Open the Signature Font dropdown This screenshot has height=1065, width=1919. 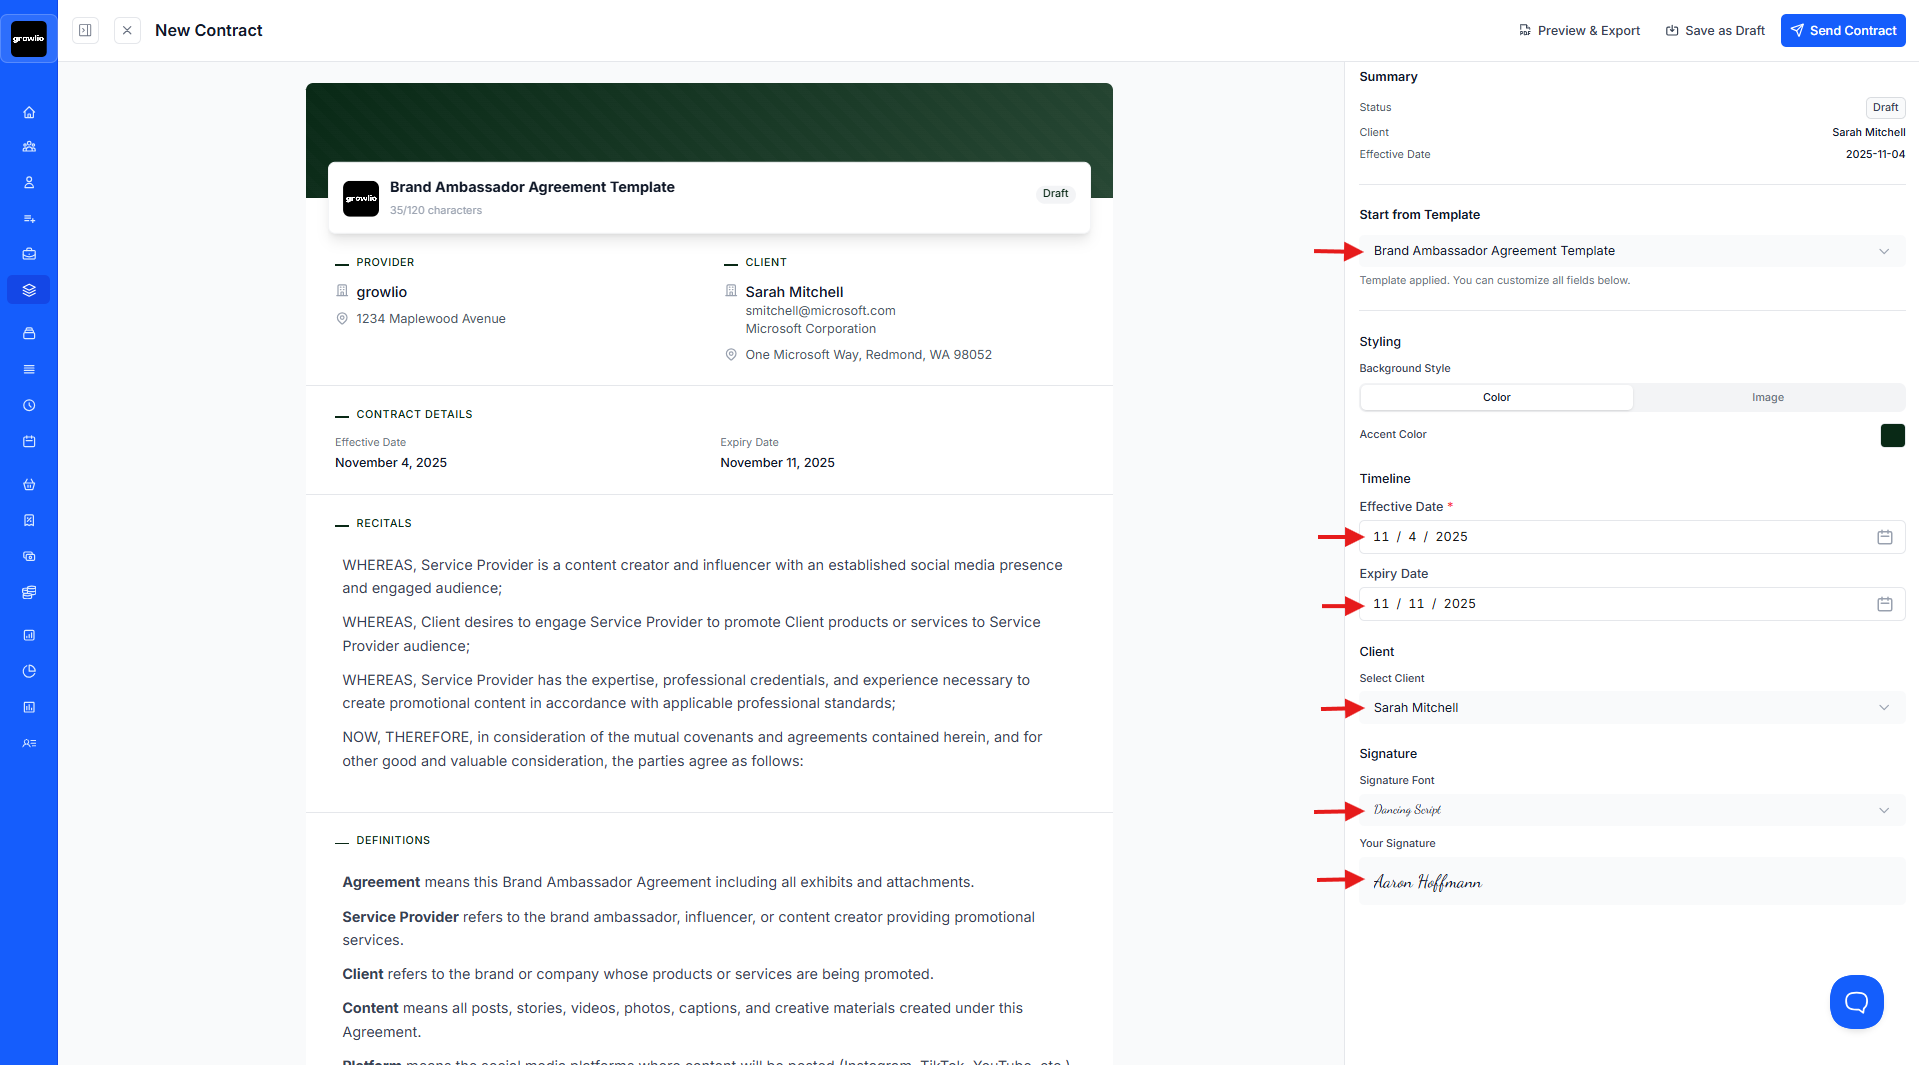1631,810
